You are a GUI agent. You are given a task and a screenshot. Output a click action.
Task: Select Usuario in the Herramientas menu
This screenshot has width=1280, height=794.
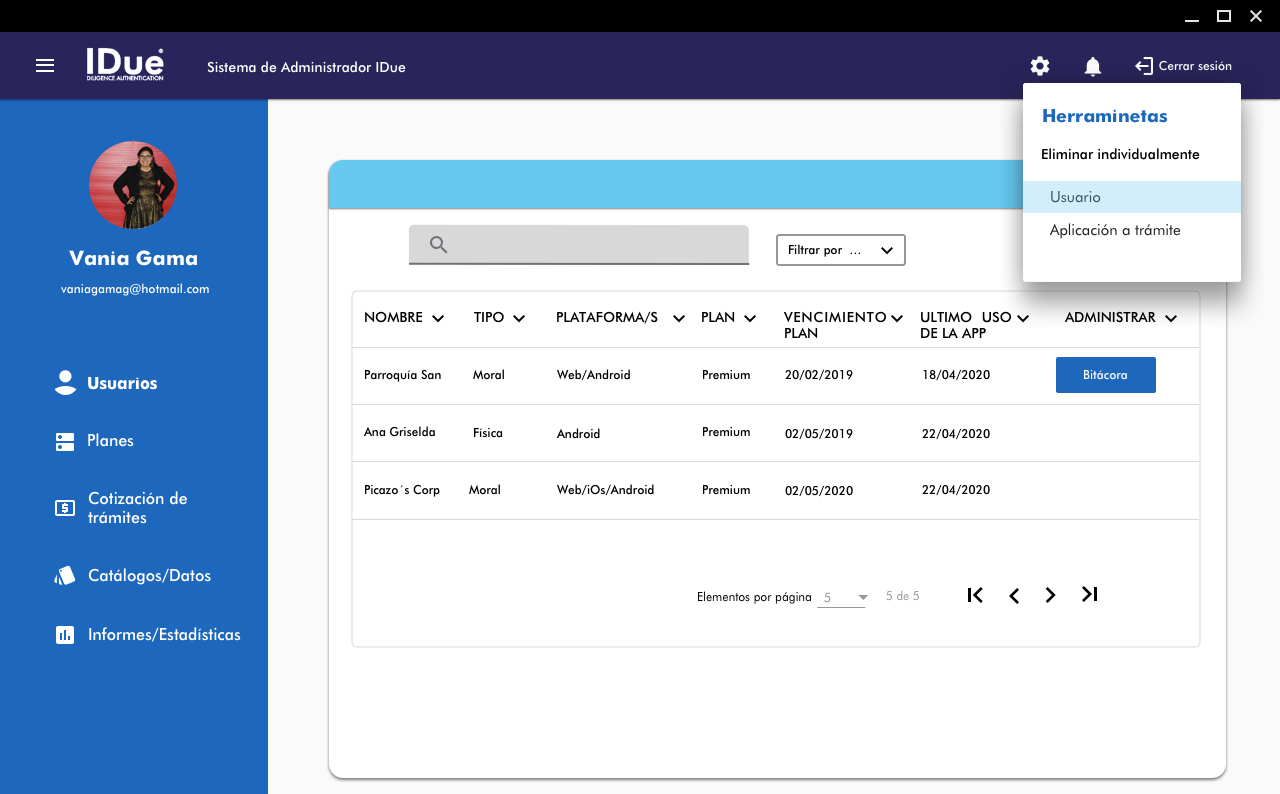tap(1075, 198)
